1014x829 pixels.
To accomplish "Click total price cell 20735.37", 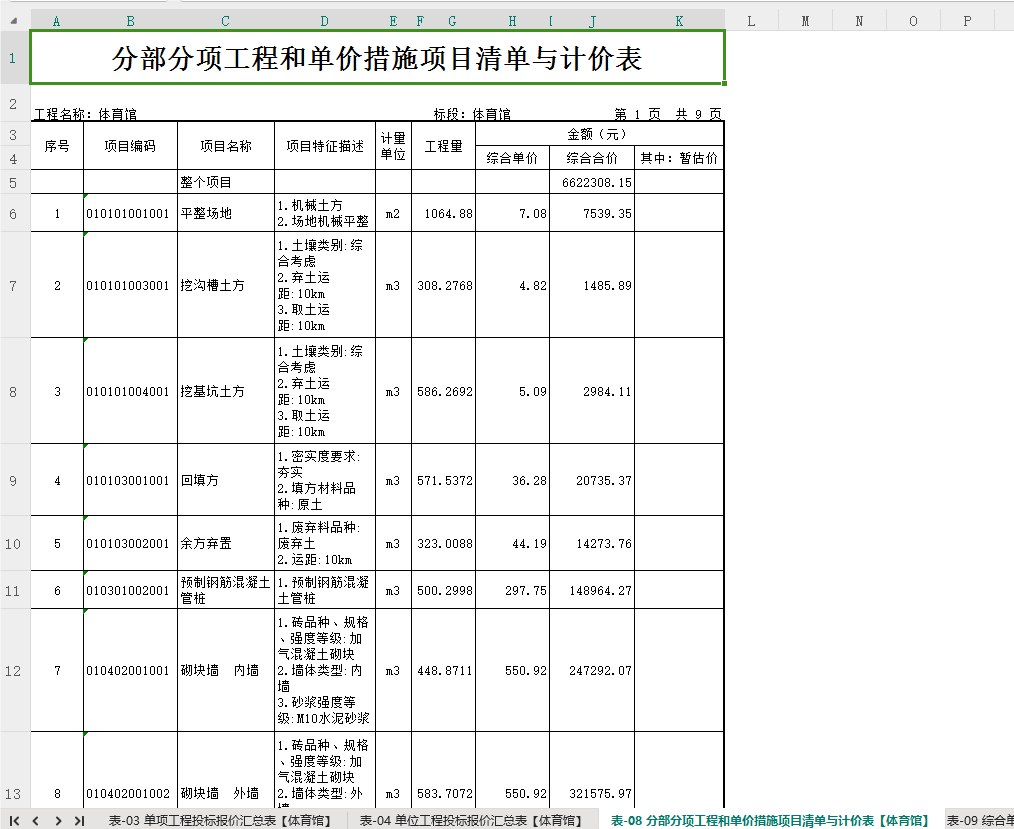I will click(x=592, y=480).
